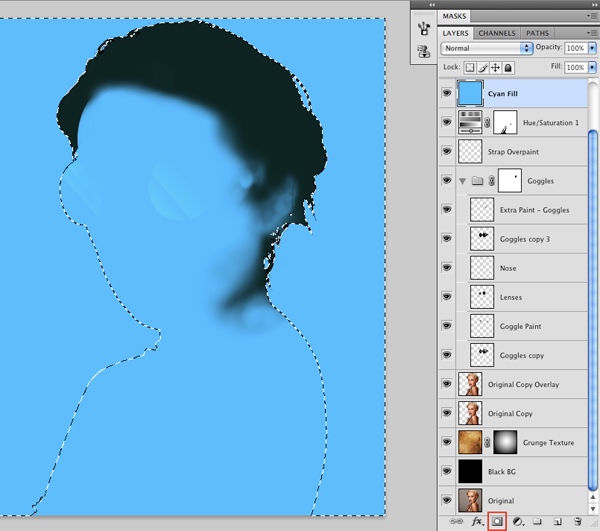Click the Hue/Saturation adjustment icon thumbnail
Image resolution: width=600 pixels, height=531 pixels.
(x=470, y=122)
